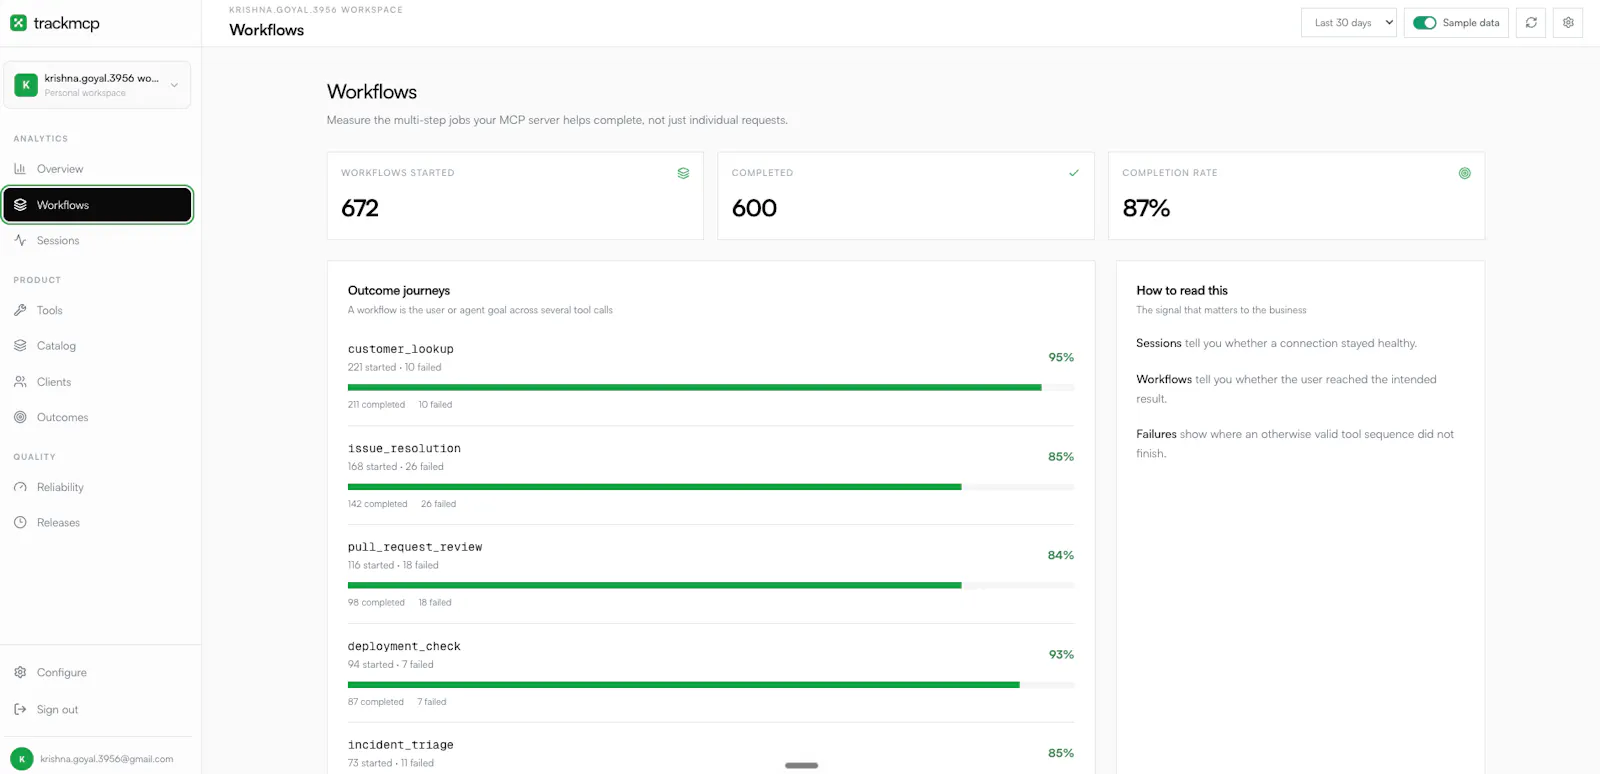Go to Outcomes
This screenshot has height=774, width=1600.
point(97,417)
